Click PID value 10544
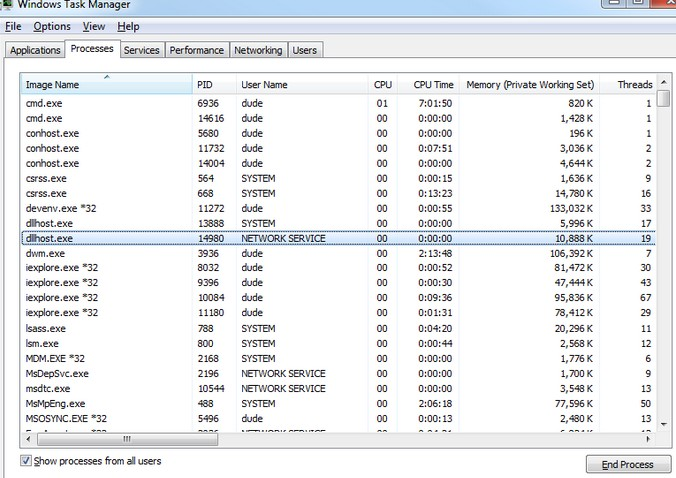The width and height of the screenshot is (676, 478). pos(211,389)
